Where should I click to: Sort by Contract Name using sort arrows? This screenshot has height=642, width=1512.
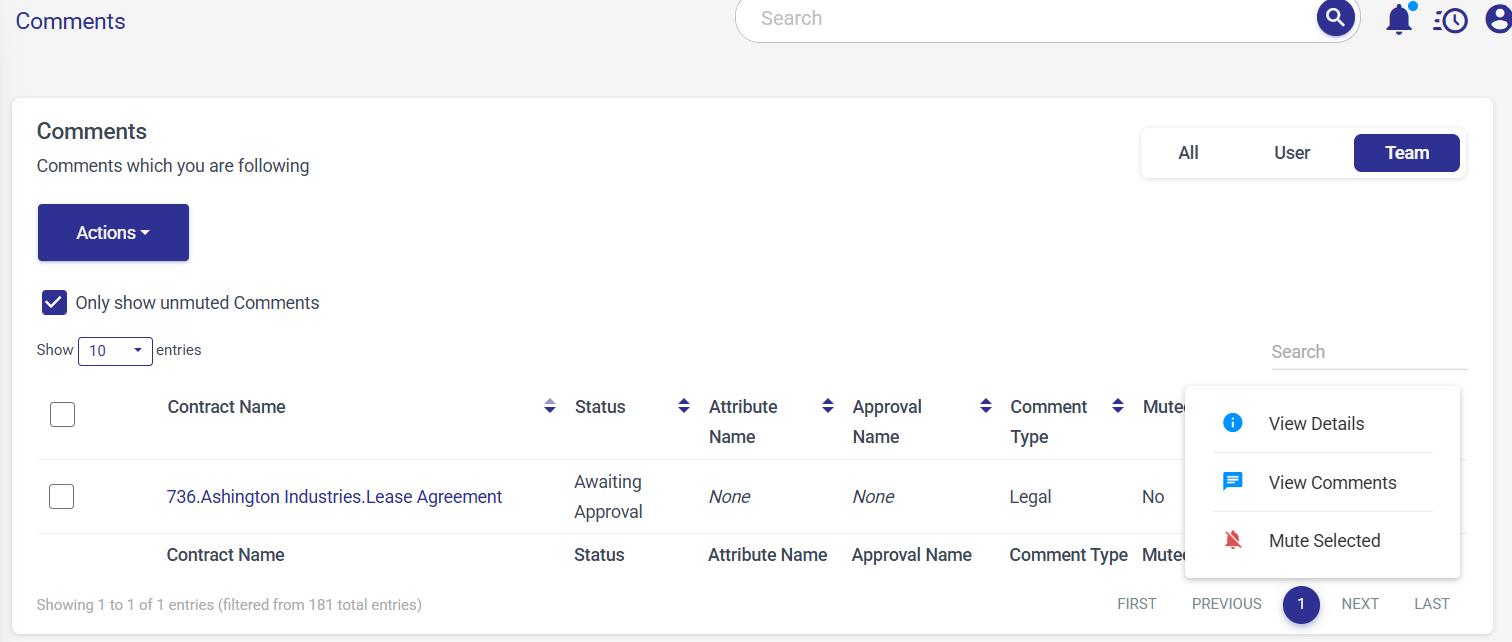tap(549, 406)
